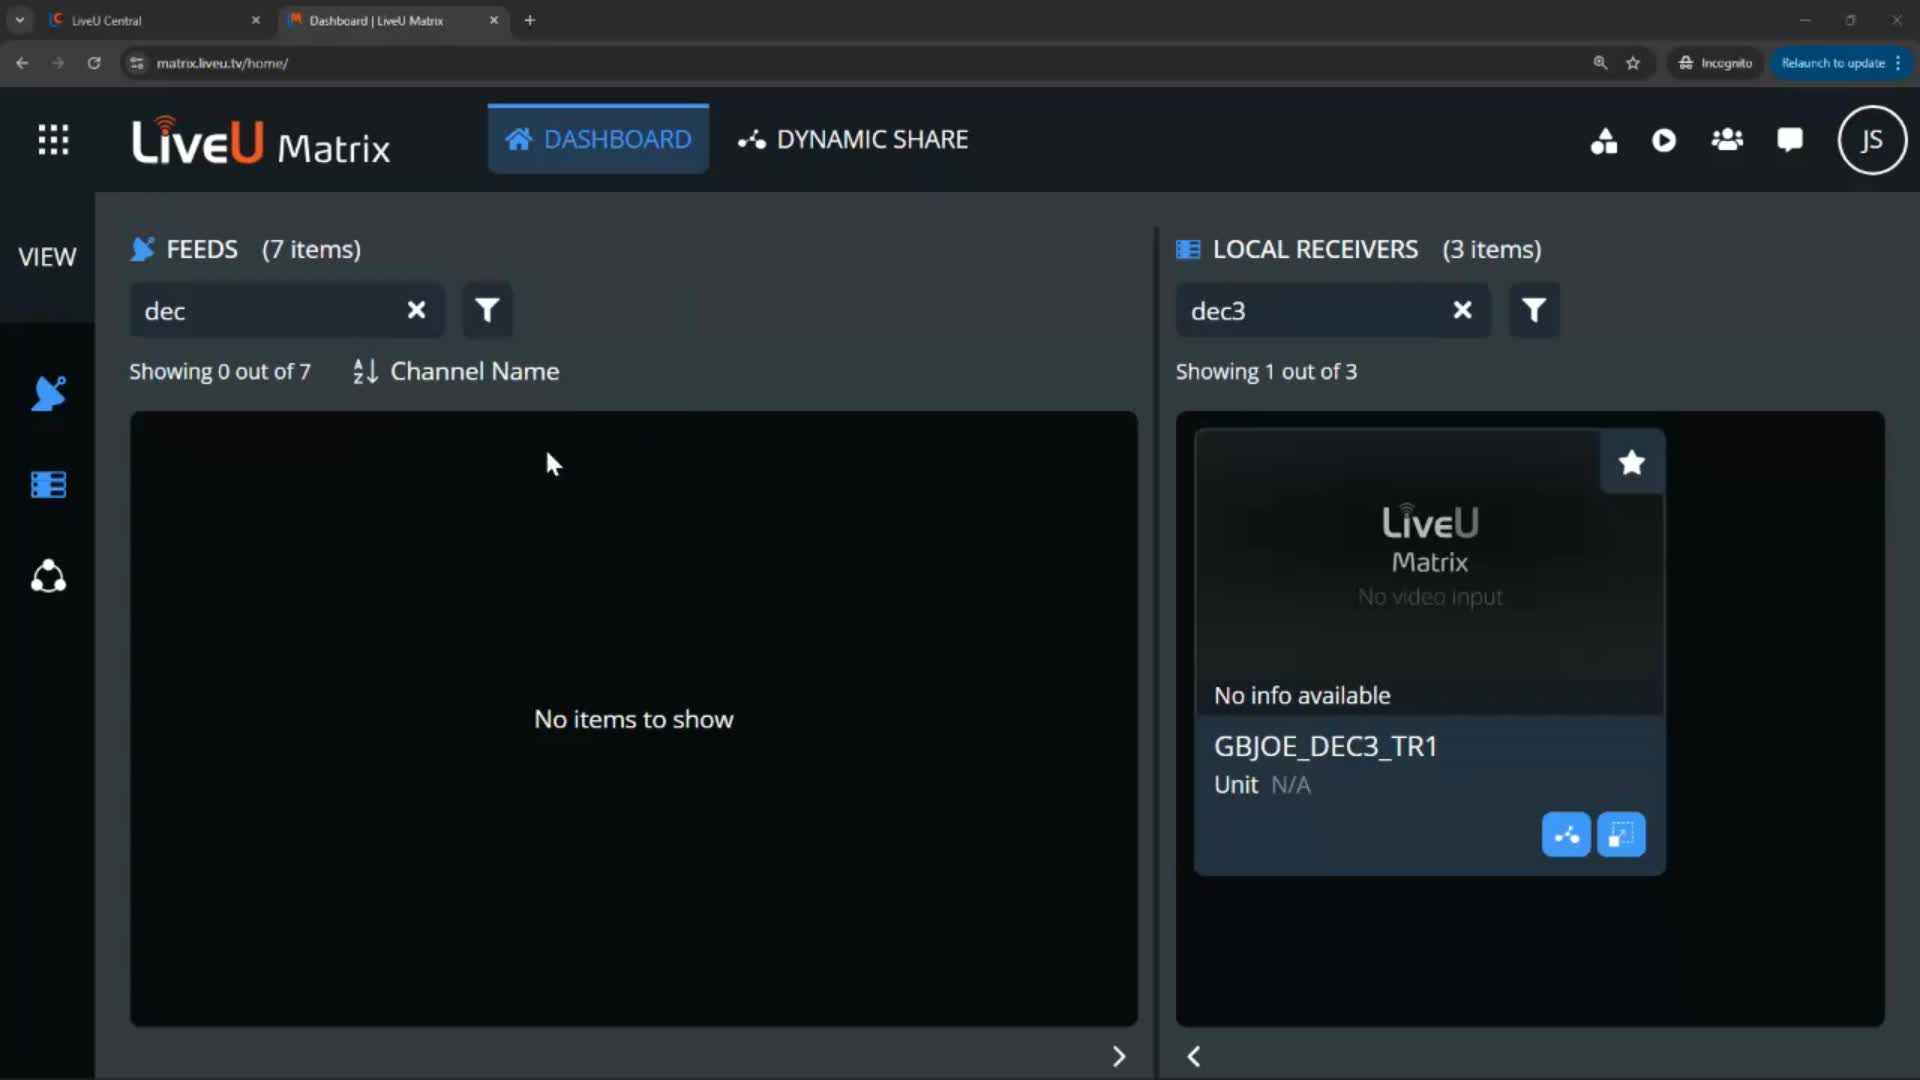Click the Feeds heading

pos(202,250)
